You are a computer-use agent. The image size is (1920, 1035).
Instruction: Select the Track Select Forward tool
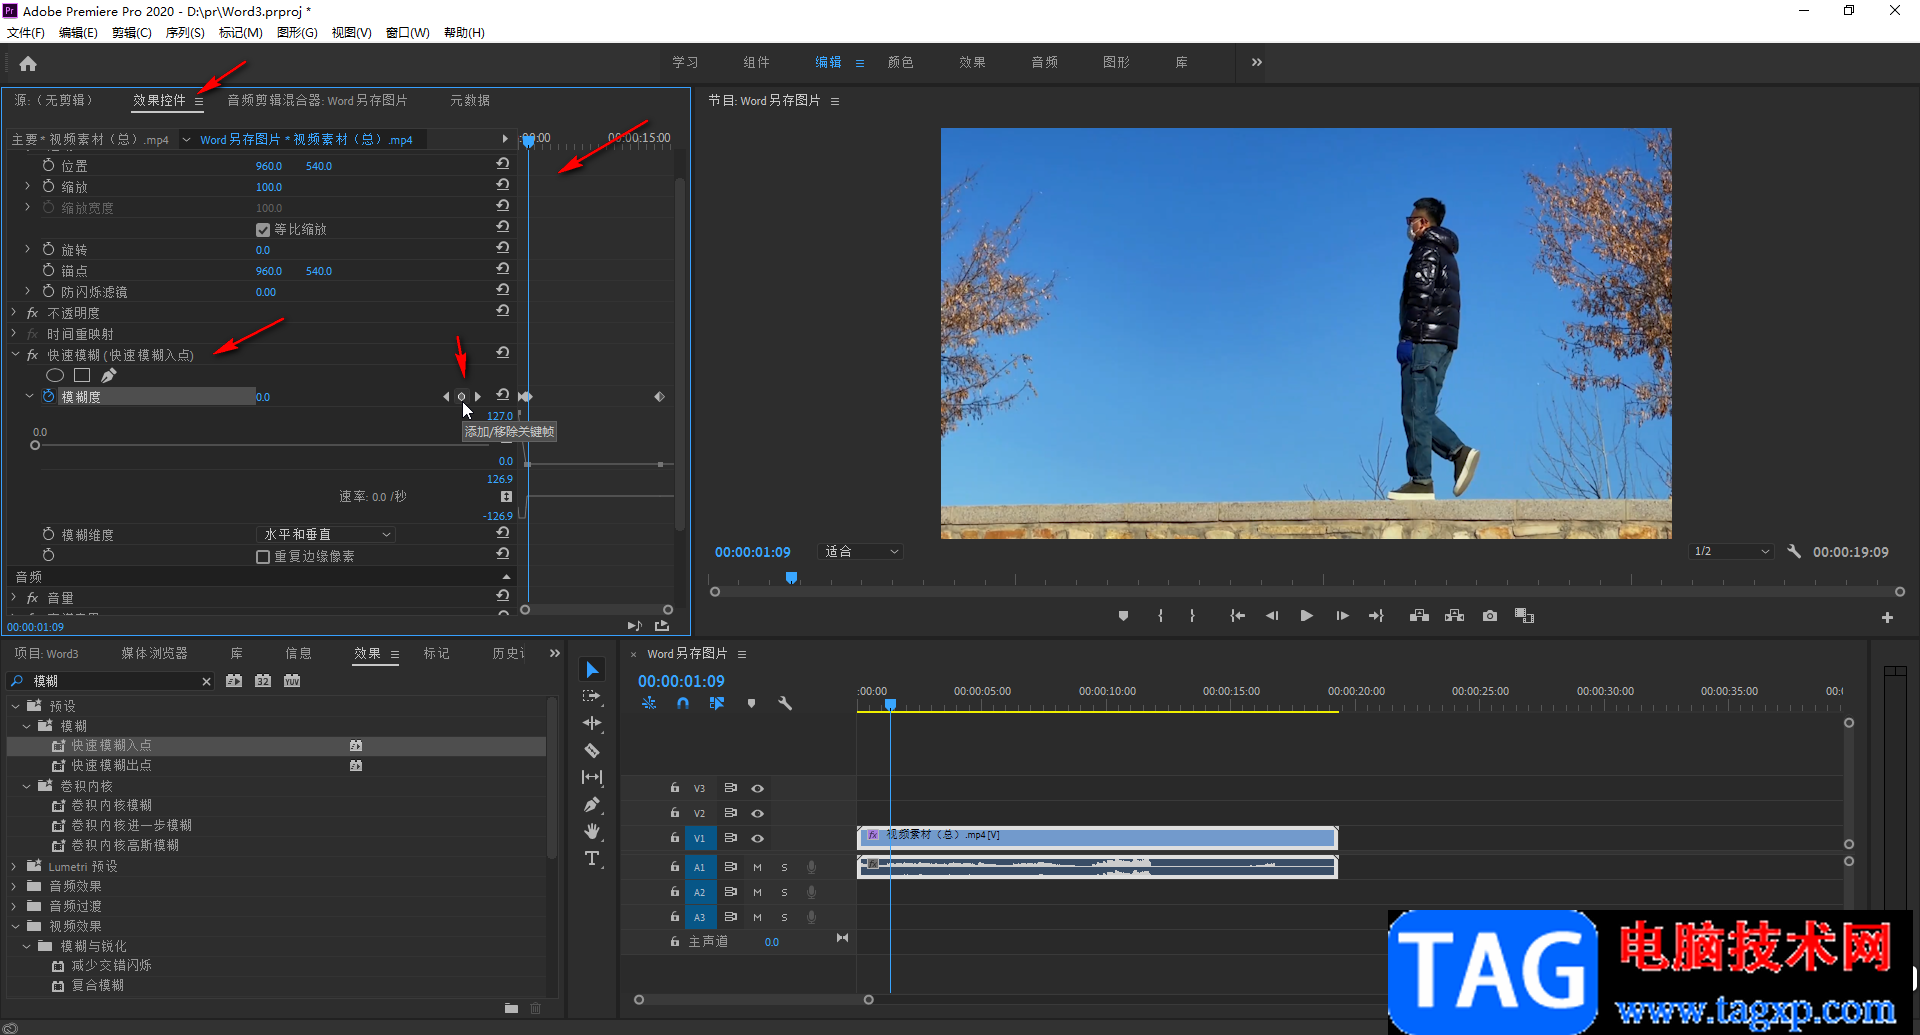tap(592, 696)
